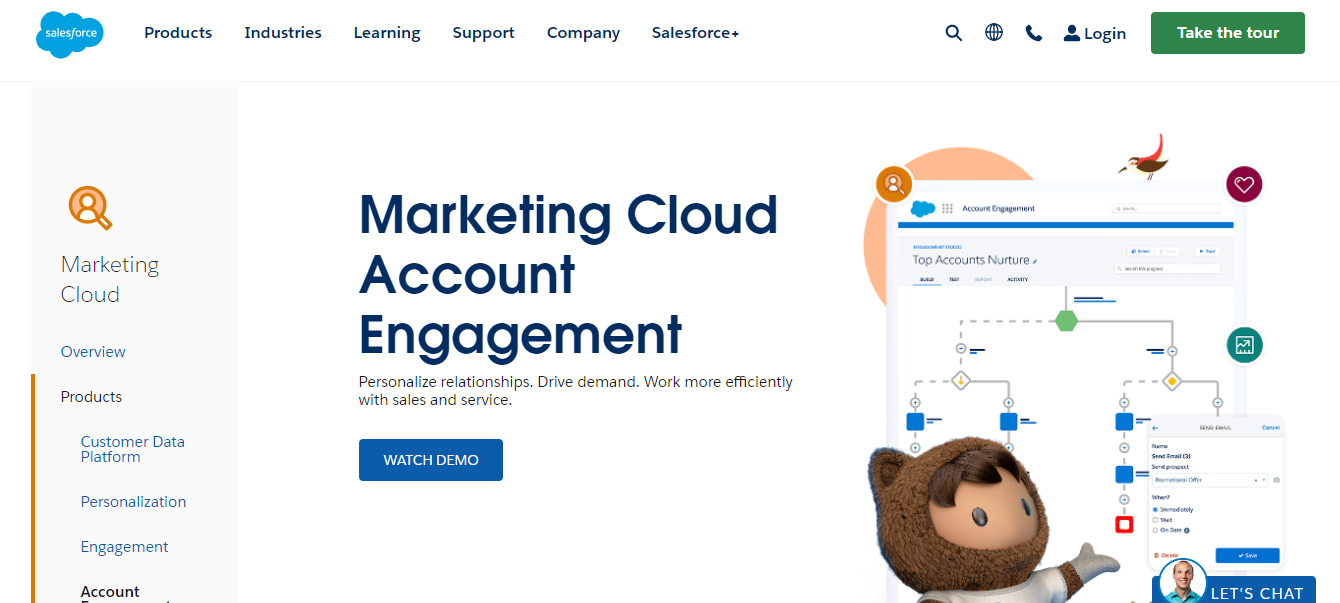The height and width of the screenshot is (603, 1340).
Task: Open Personalization sidebar link
Action: click(x=133, y=502)
